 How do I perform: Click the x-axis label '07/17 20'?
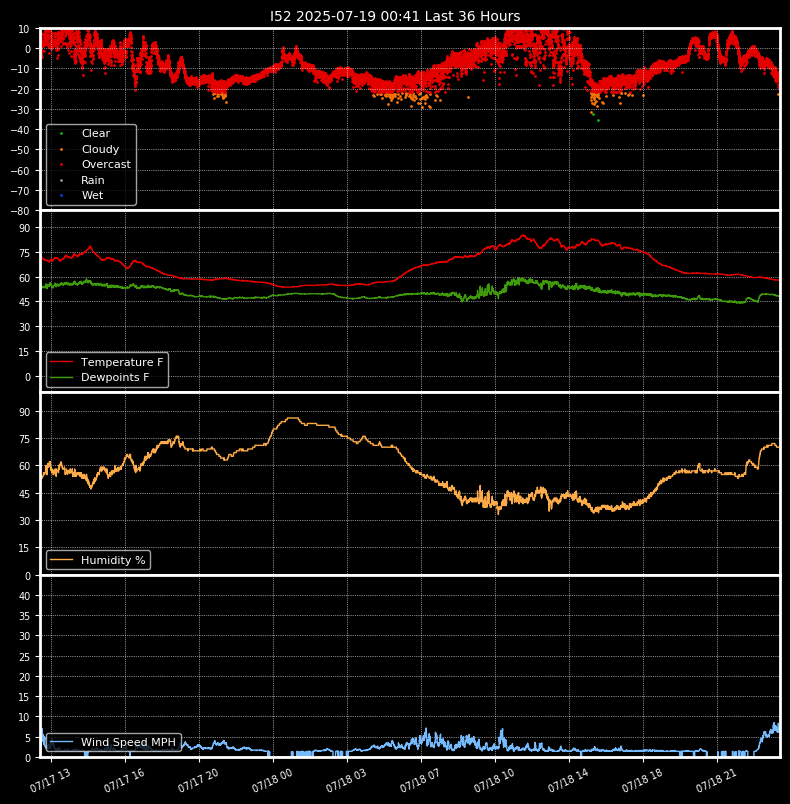[x=198, y=780]
